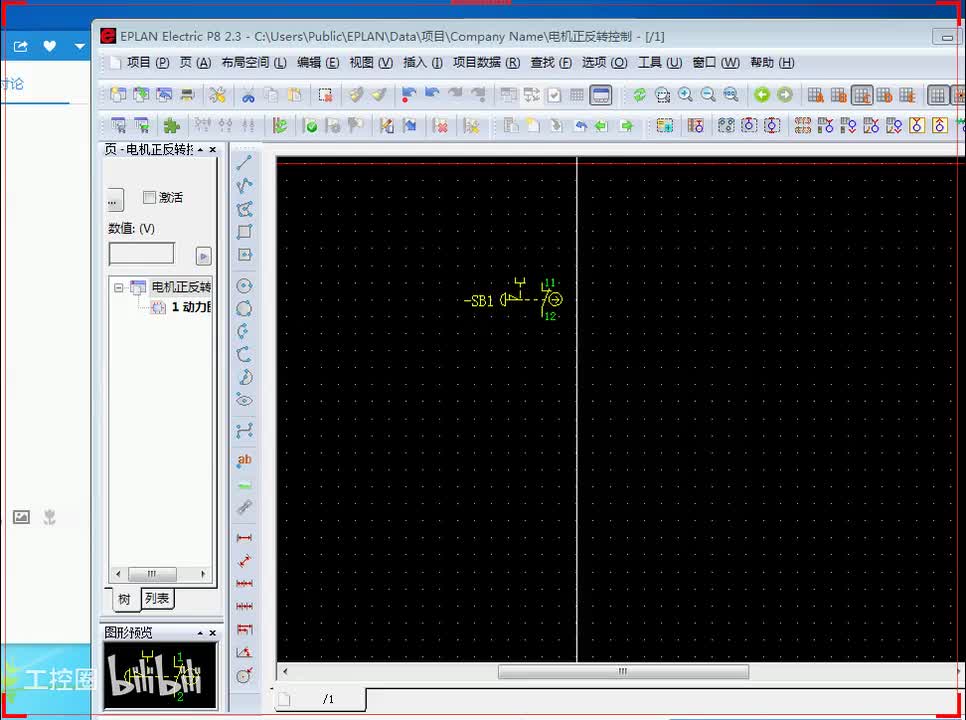
Task: Open the 项目数据 (R) menu
Action: (487, 63)
